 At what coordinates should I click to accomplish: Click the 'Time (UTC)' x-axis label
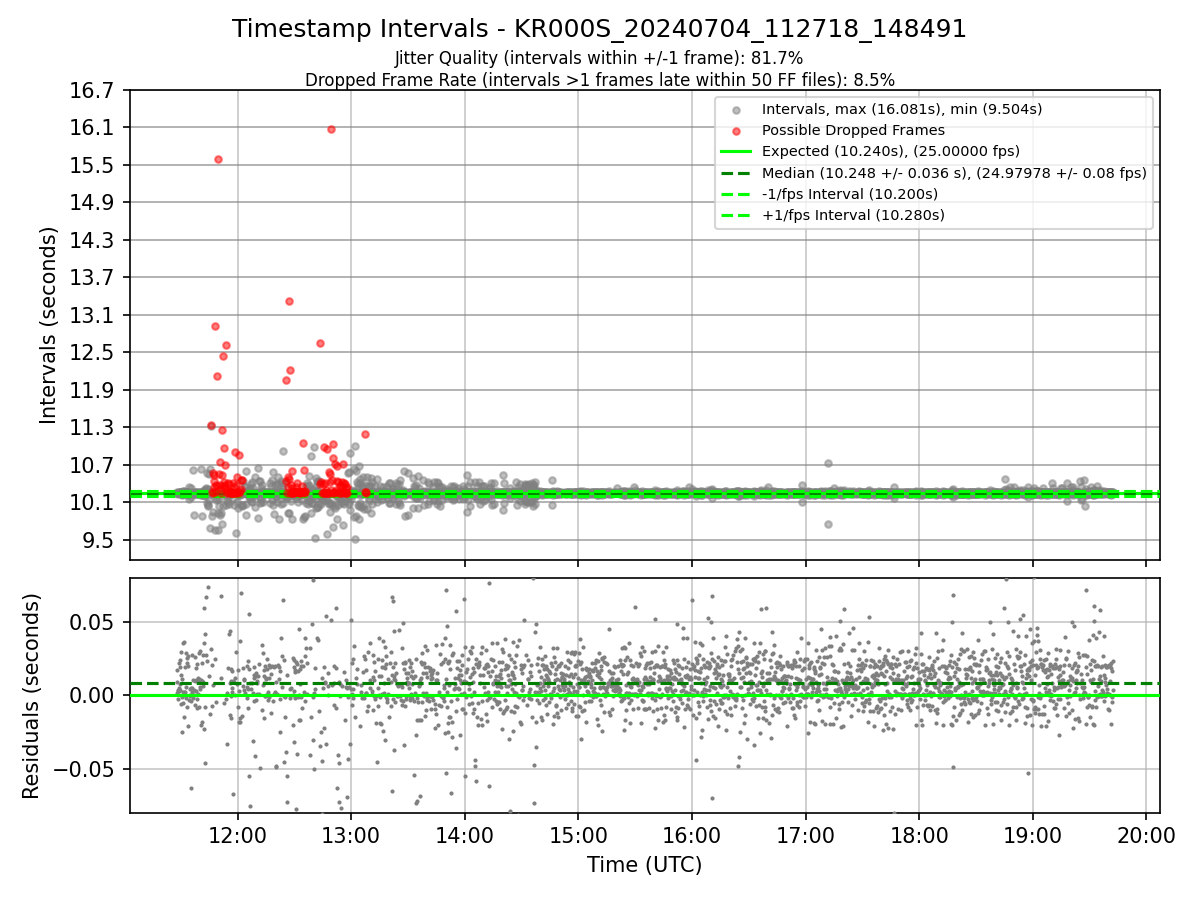click(644, 864)
